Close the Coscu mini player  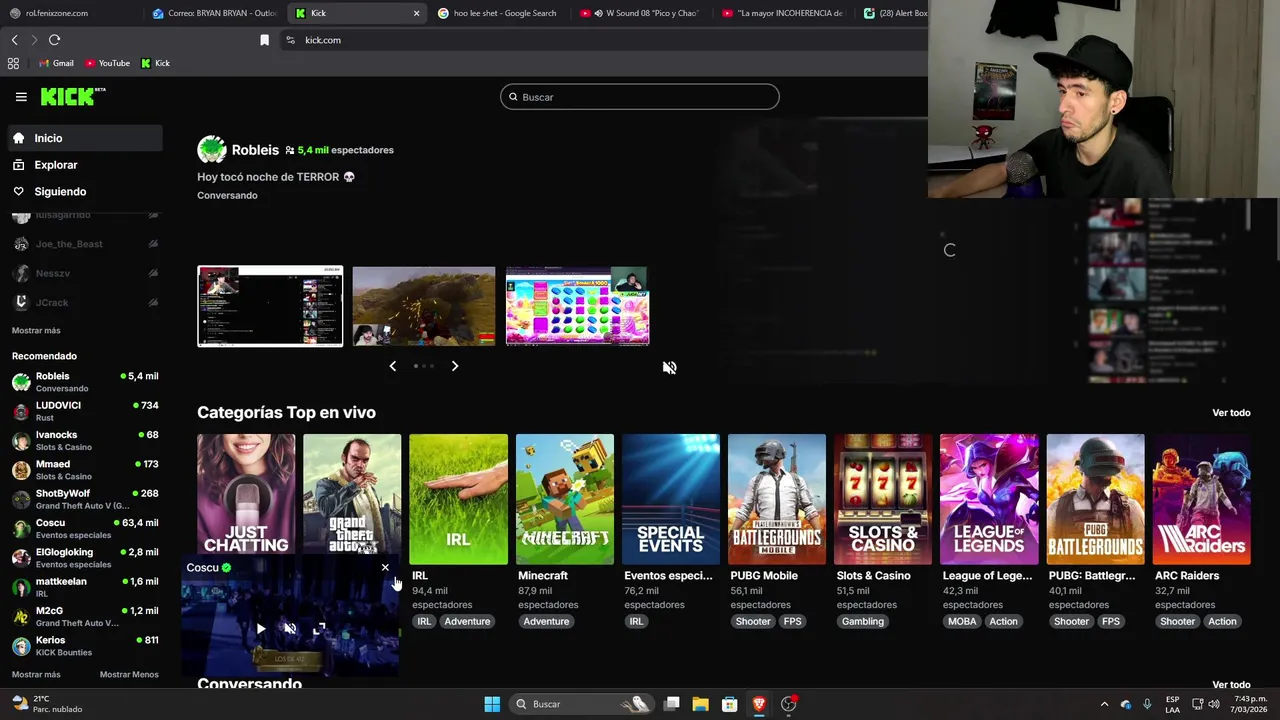coord(385,568)
